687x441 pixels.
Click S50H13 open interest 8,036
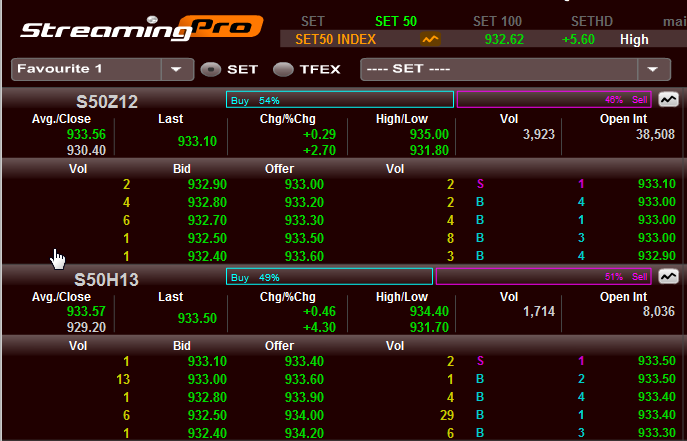coord(659,311)
